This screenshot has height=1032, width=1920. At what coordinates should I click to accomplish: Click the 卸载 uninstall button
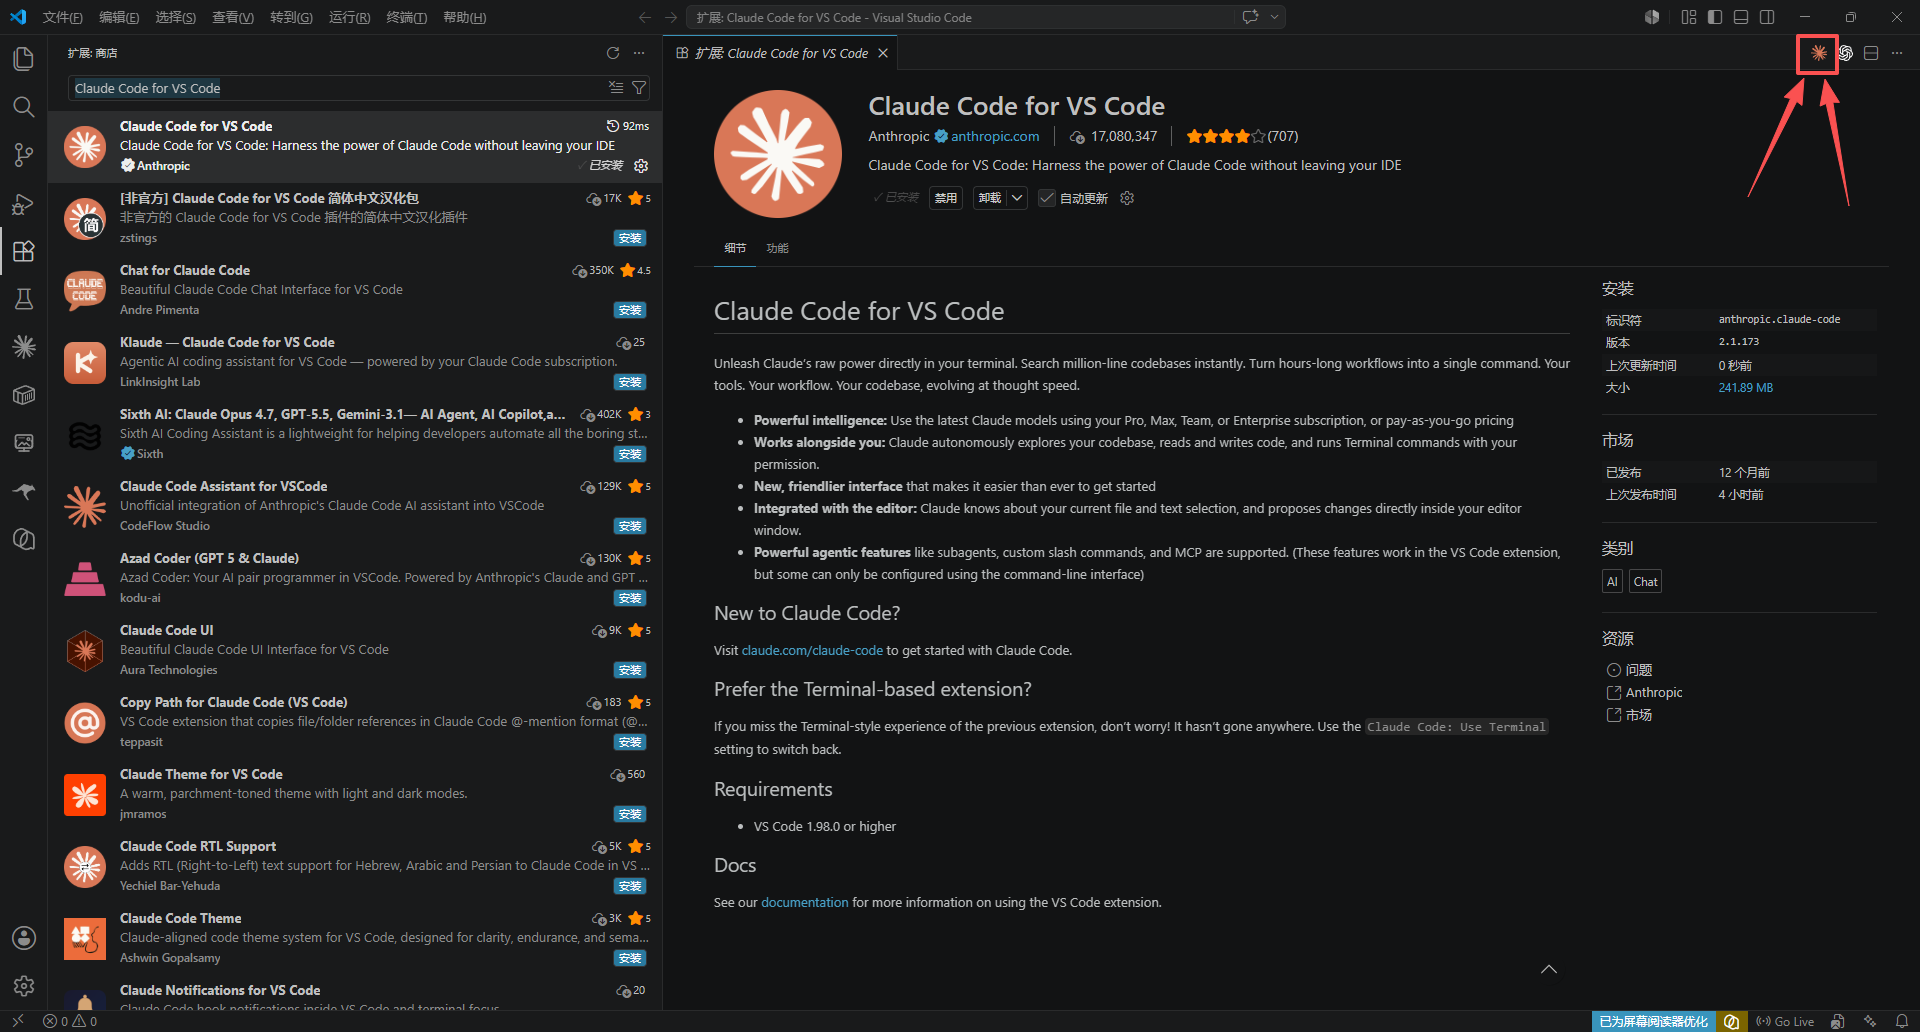tap(990, 198)
